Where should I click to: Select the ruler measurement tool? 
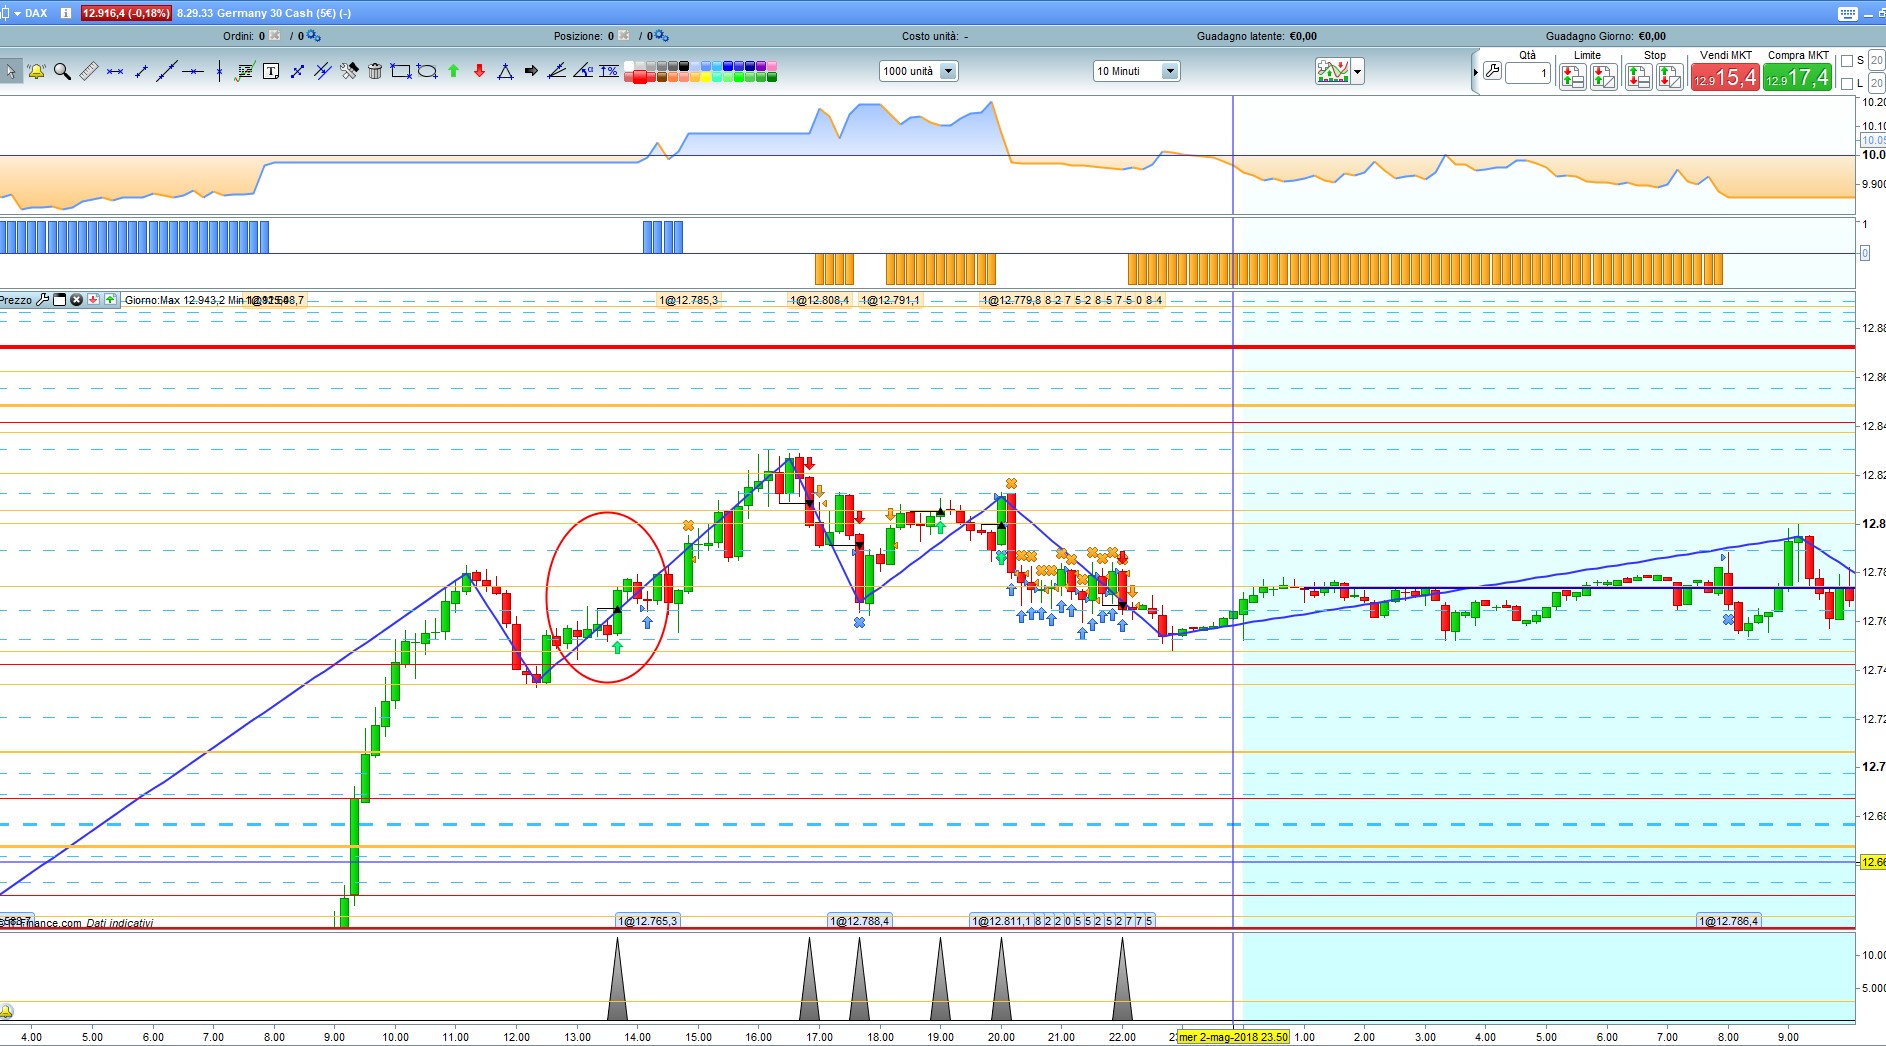pyautogui.click(x=89, y=71)
